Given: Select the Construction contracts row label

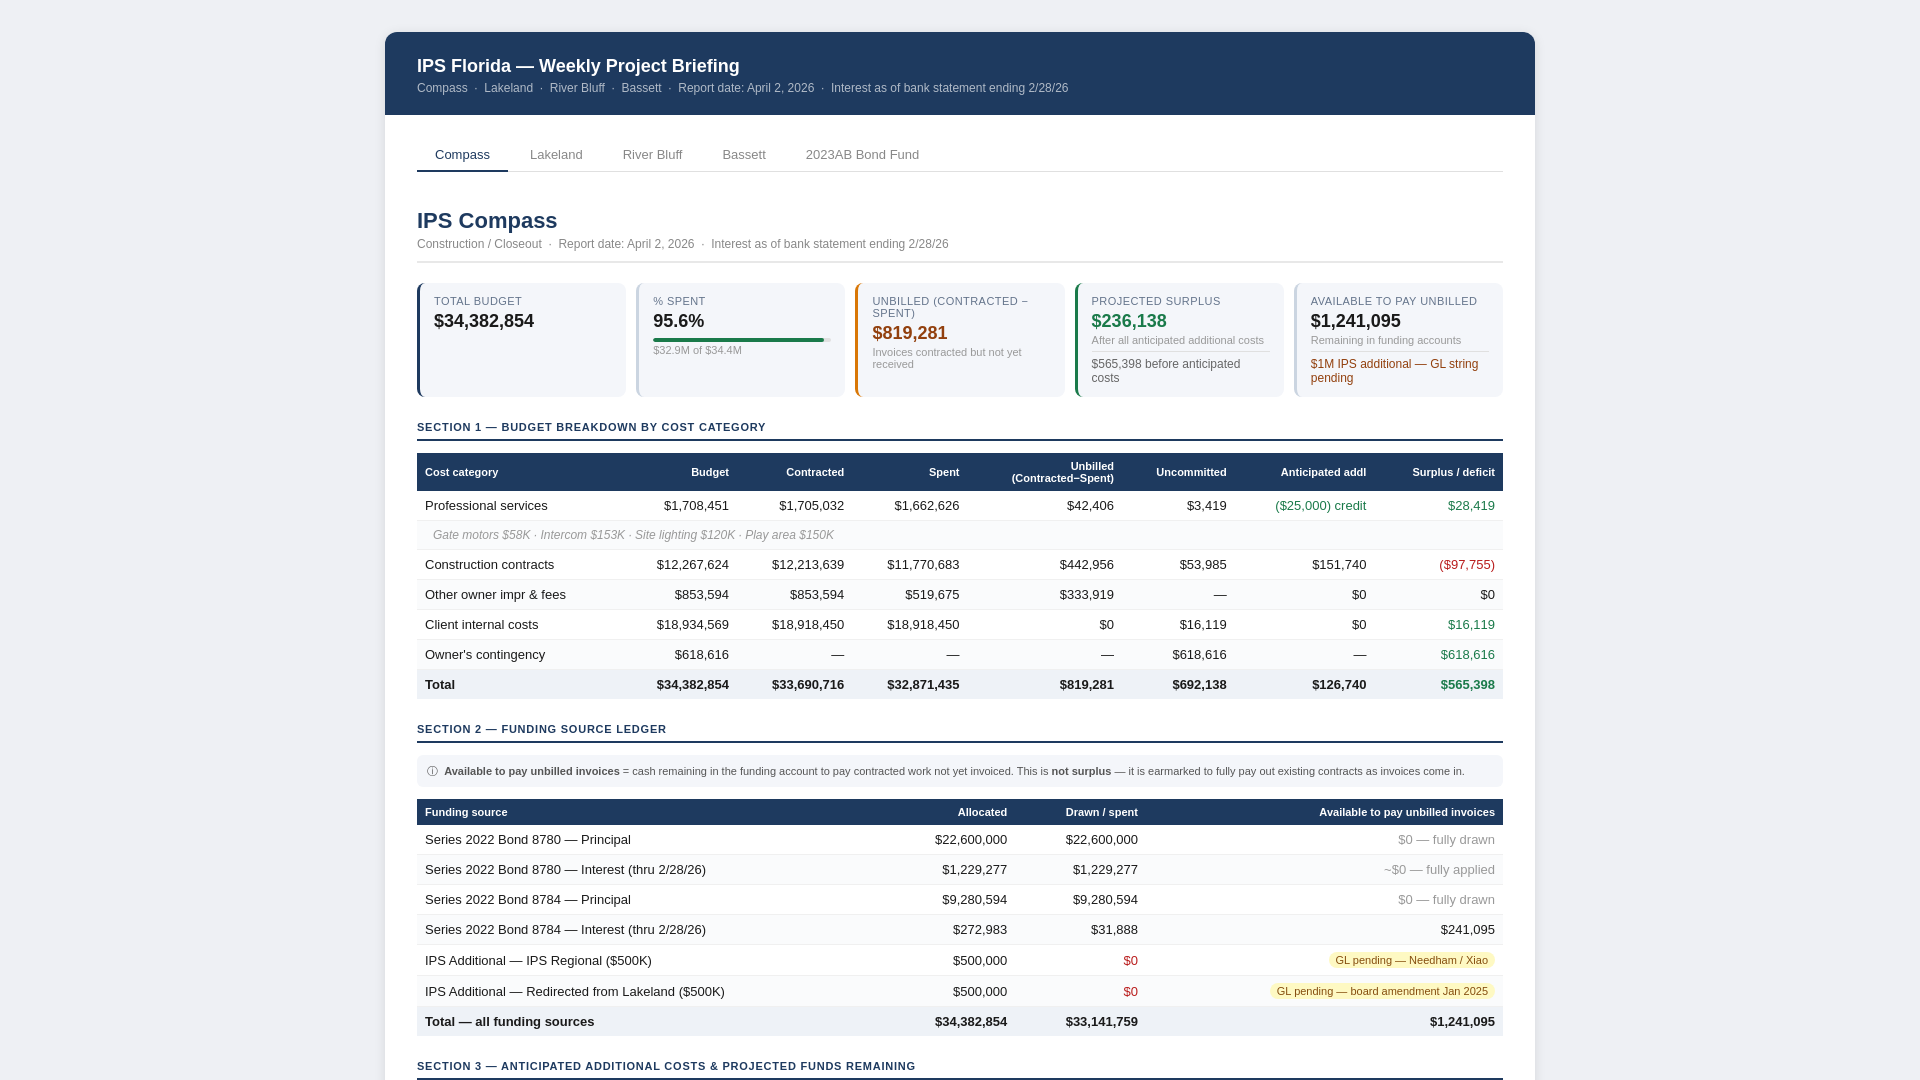Looking at the screenshot, I should click(489, 565).
